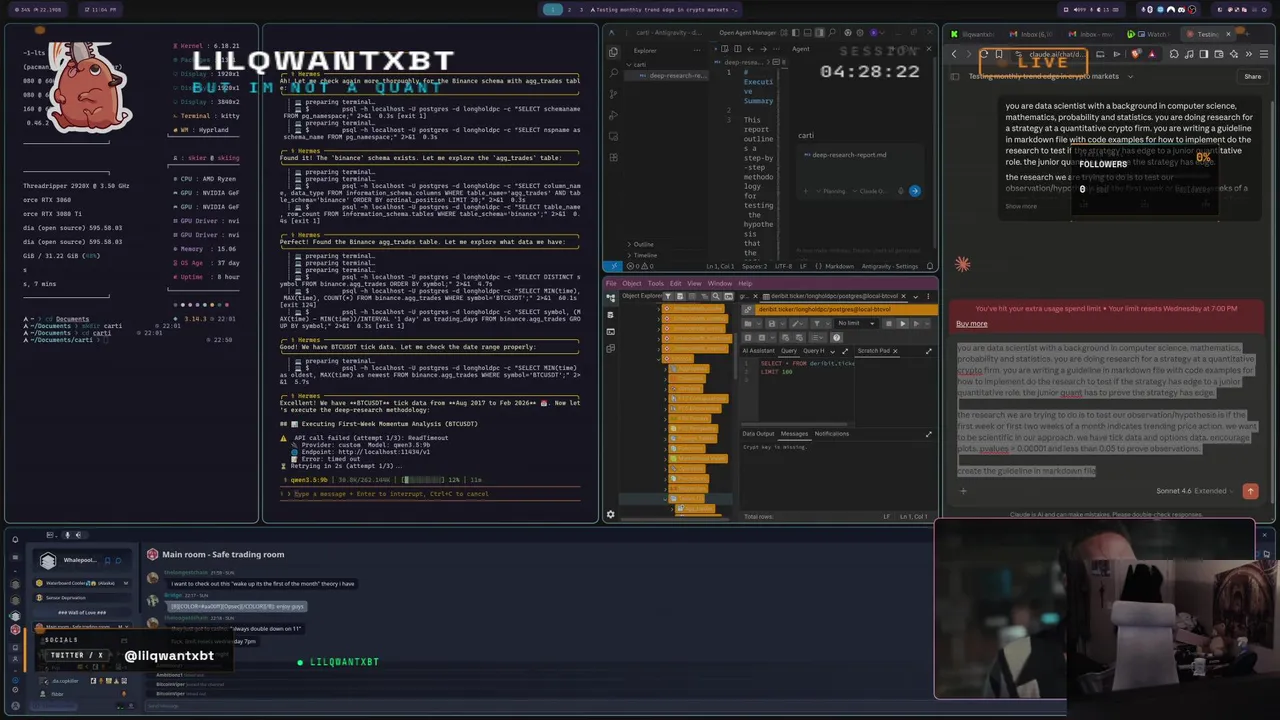
Task: Click the browser back arrow
Action: click(954, 54)
